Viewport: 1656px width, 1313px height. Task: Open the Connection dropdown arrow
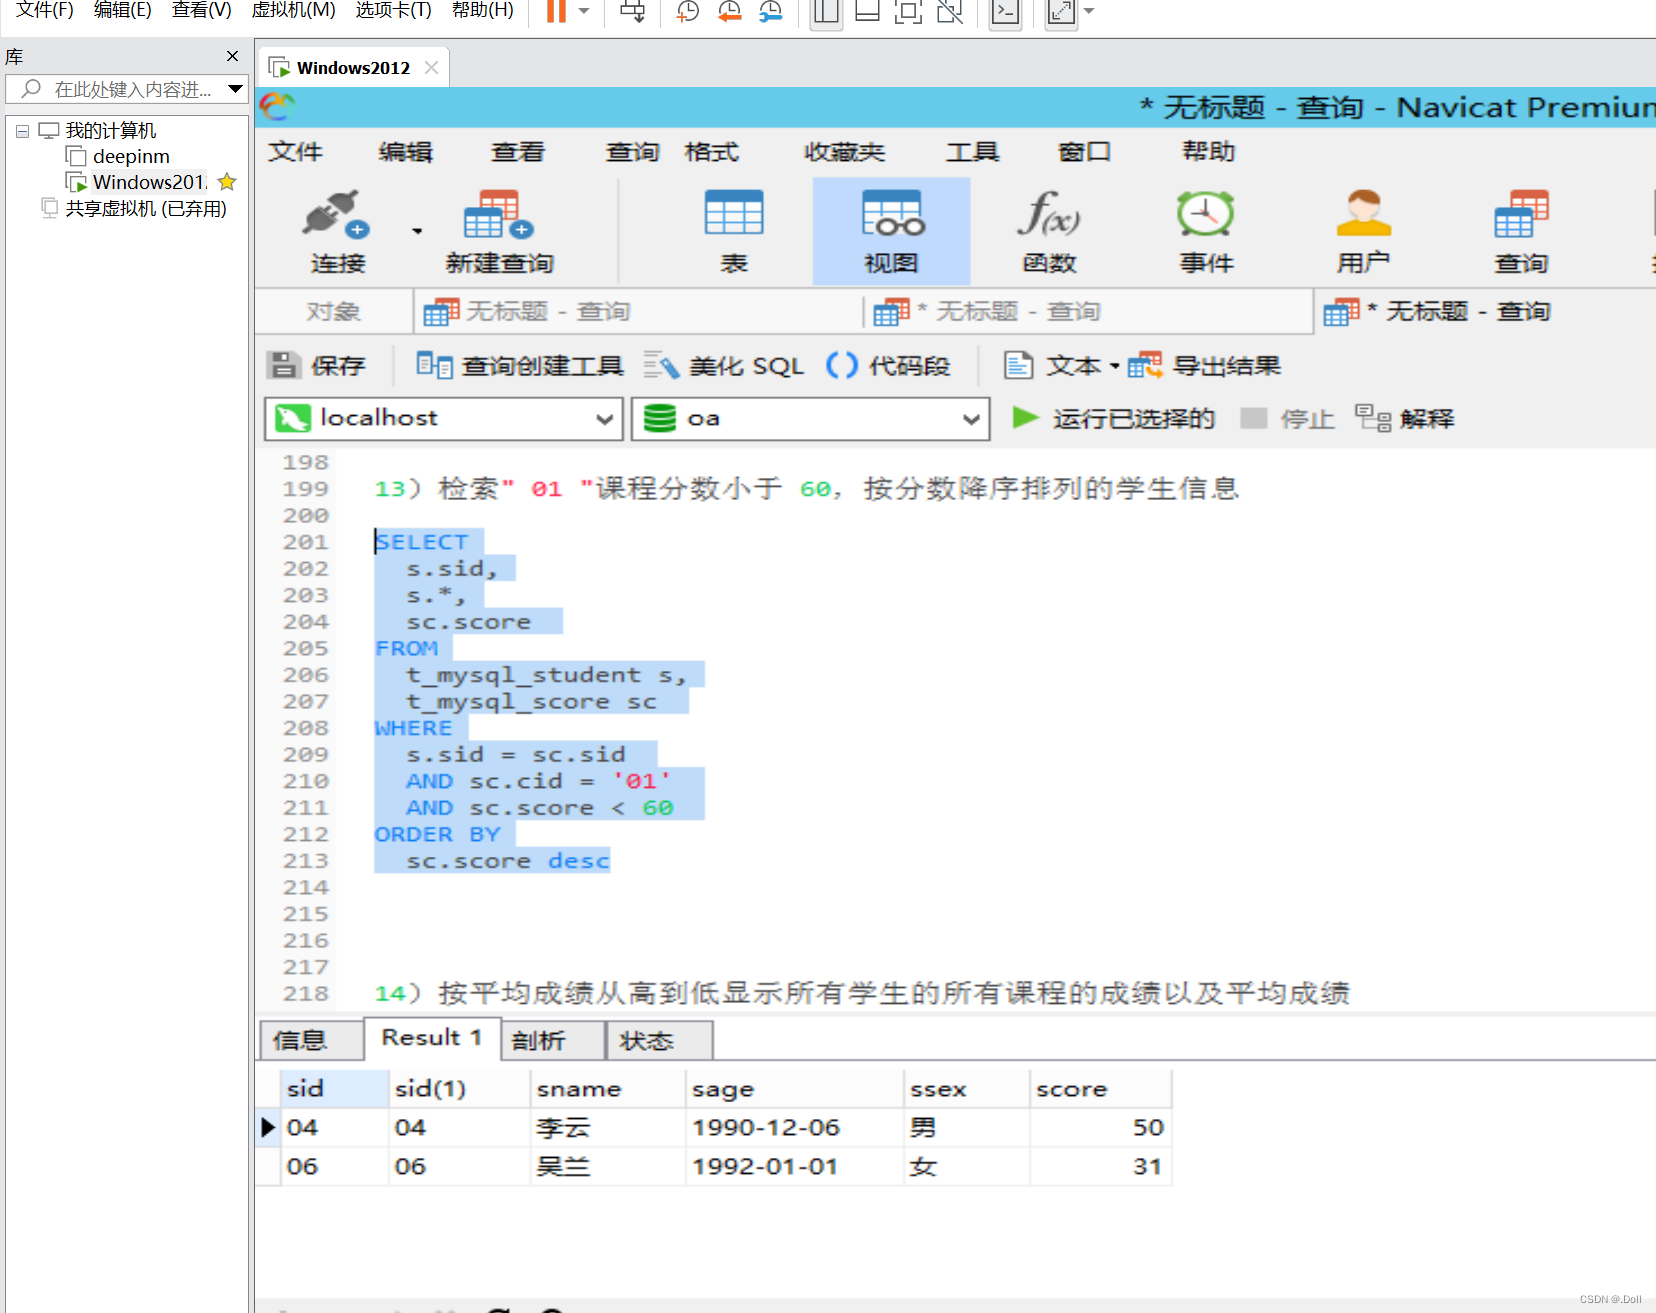pyautogui.click(x=417, y=231)
